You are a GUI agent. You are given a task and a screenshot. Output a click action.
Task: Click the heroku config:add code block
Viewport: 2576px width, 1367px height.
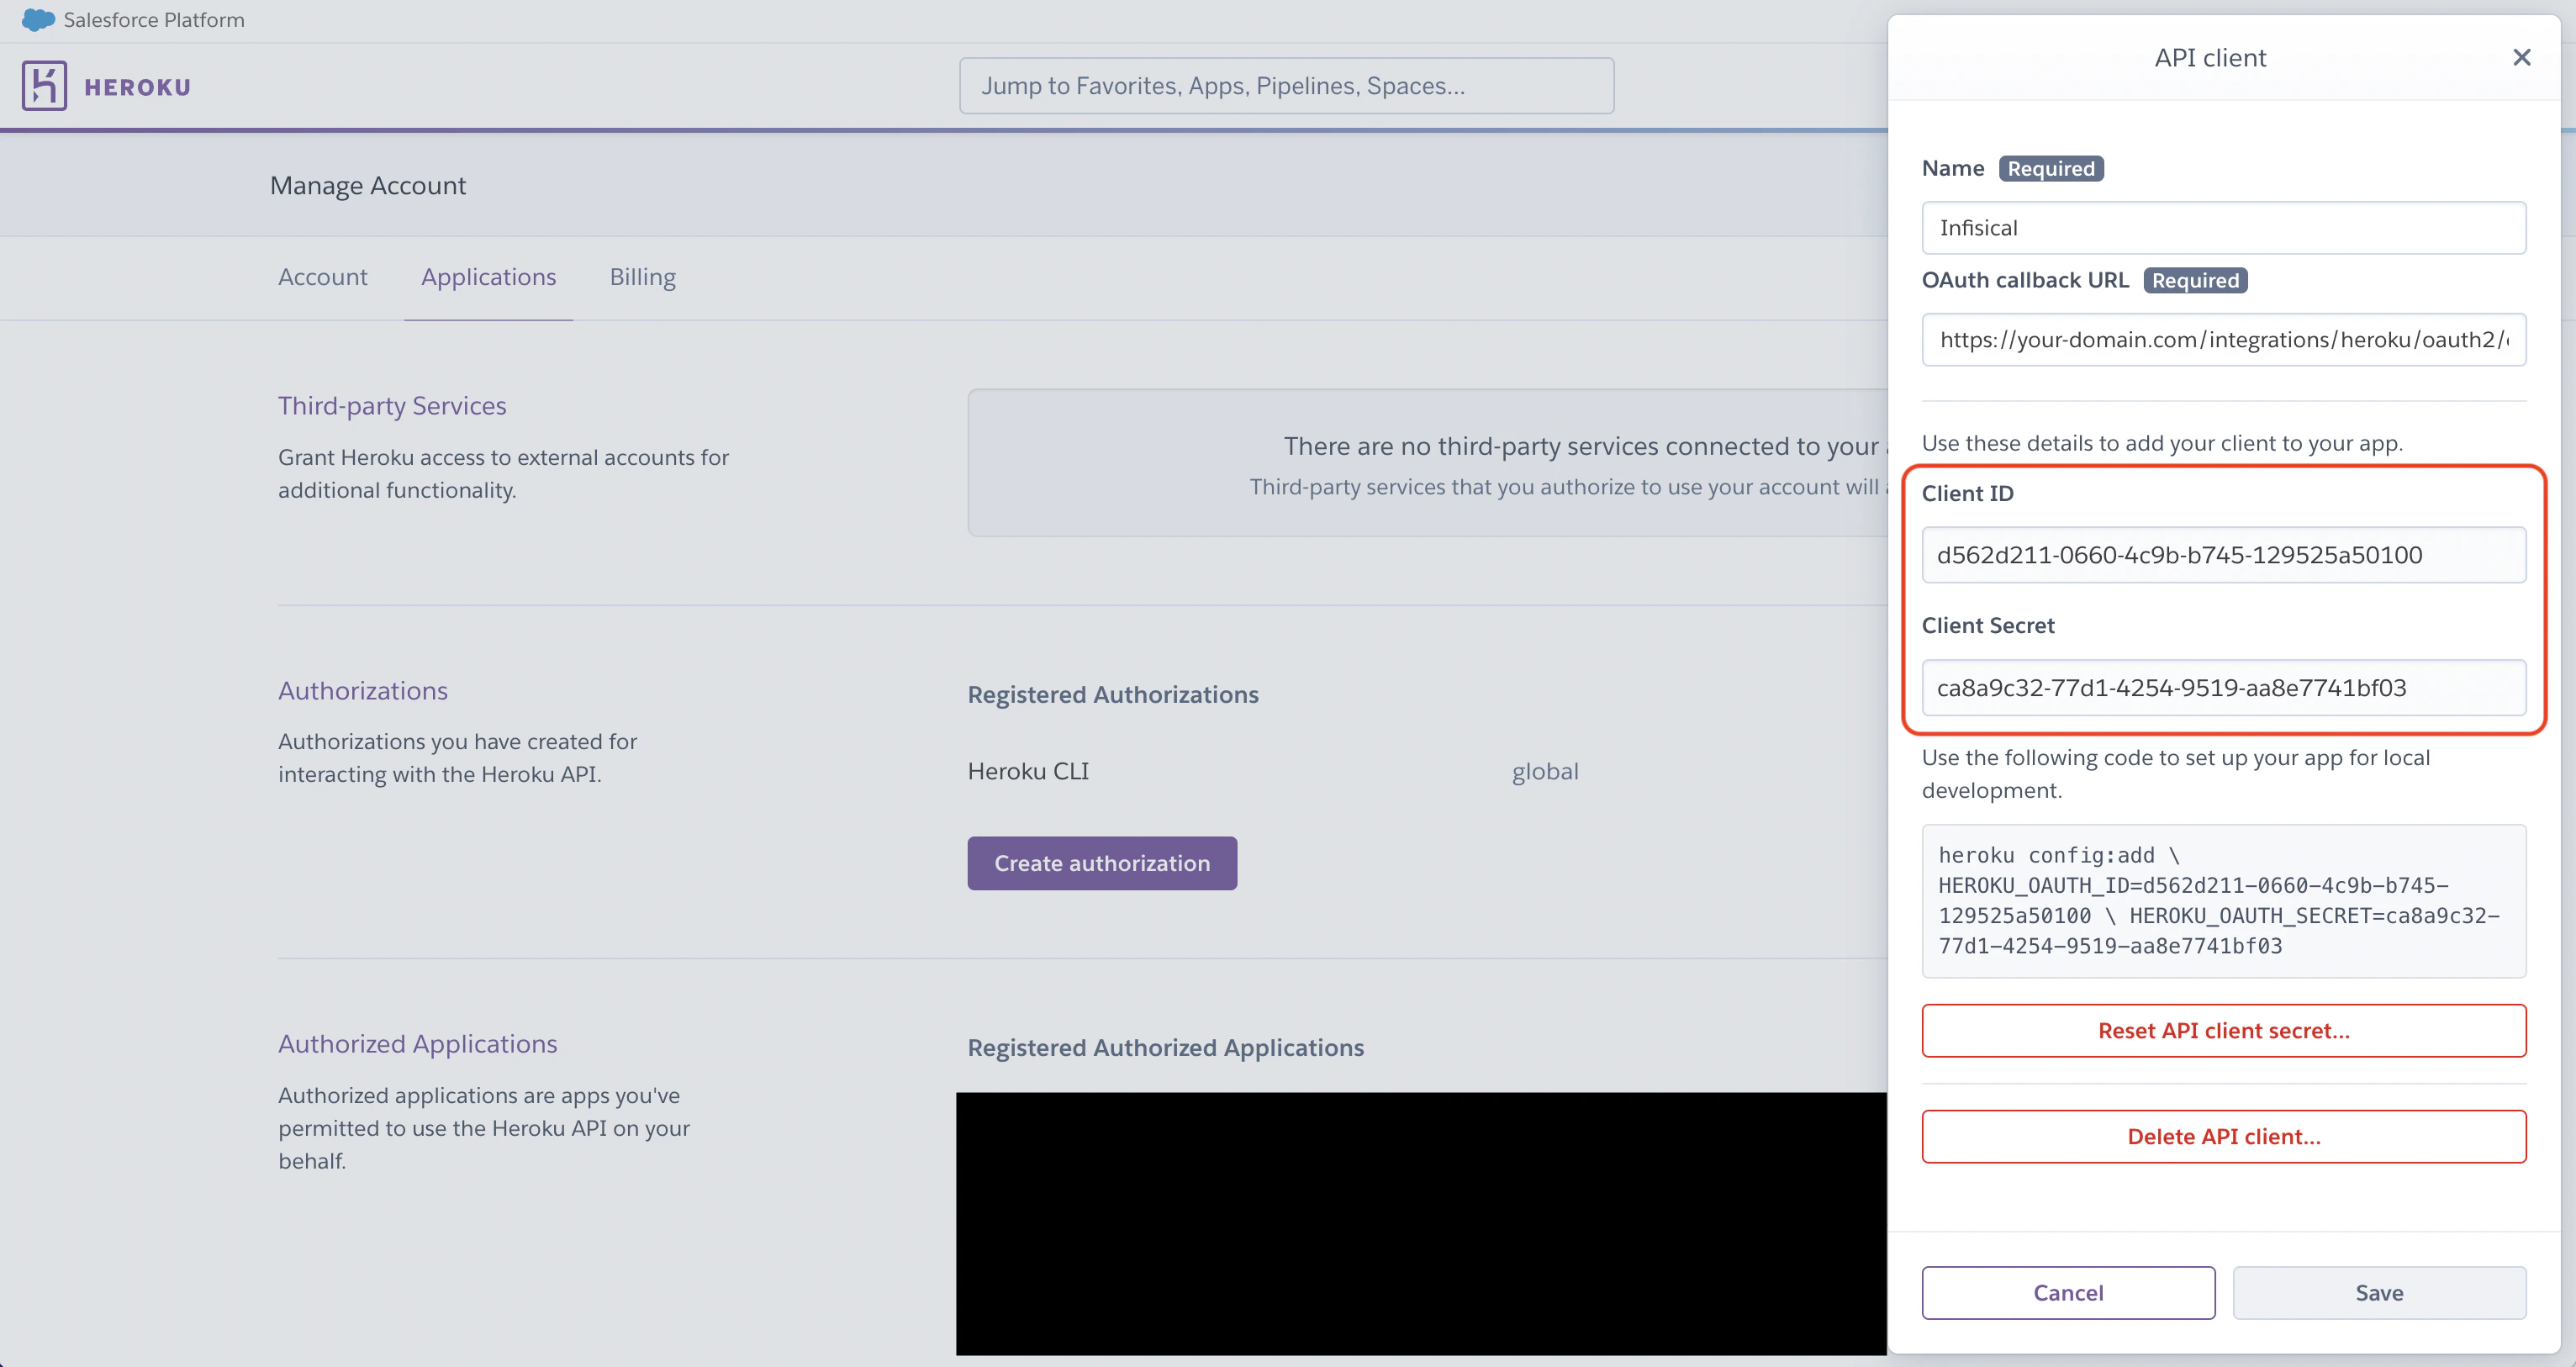(x=2223, y=901)
